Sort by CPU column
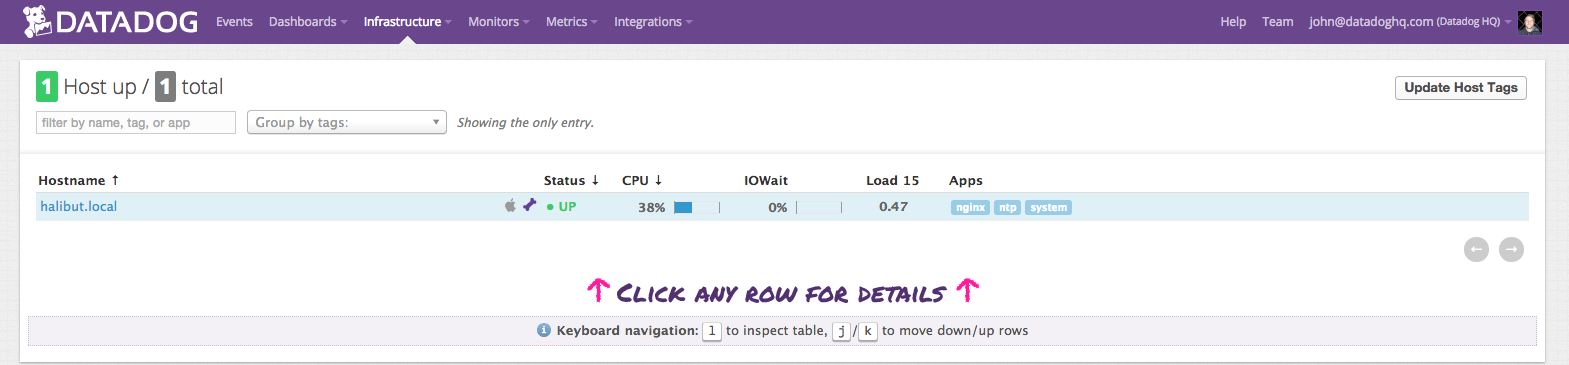This screenshot has width=1569, height=365. pos(642,181)
